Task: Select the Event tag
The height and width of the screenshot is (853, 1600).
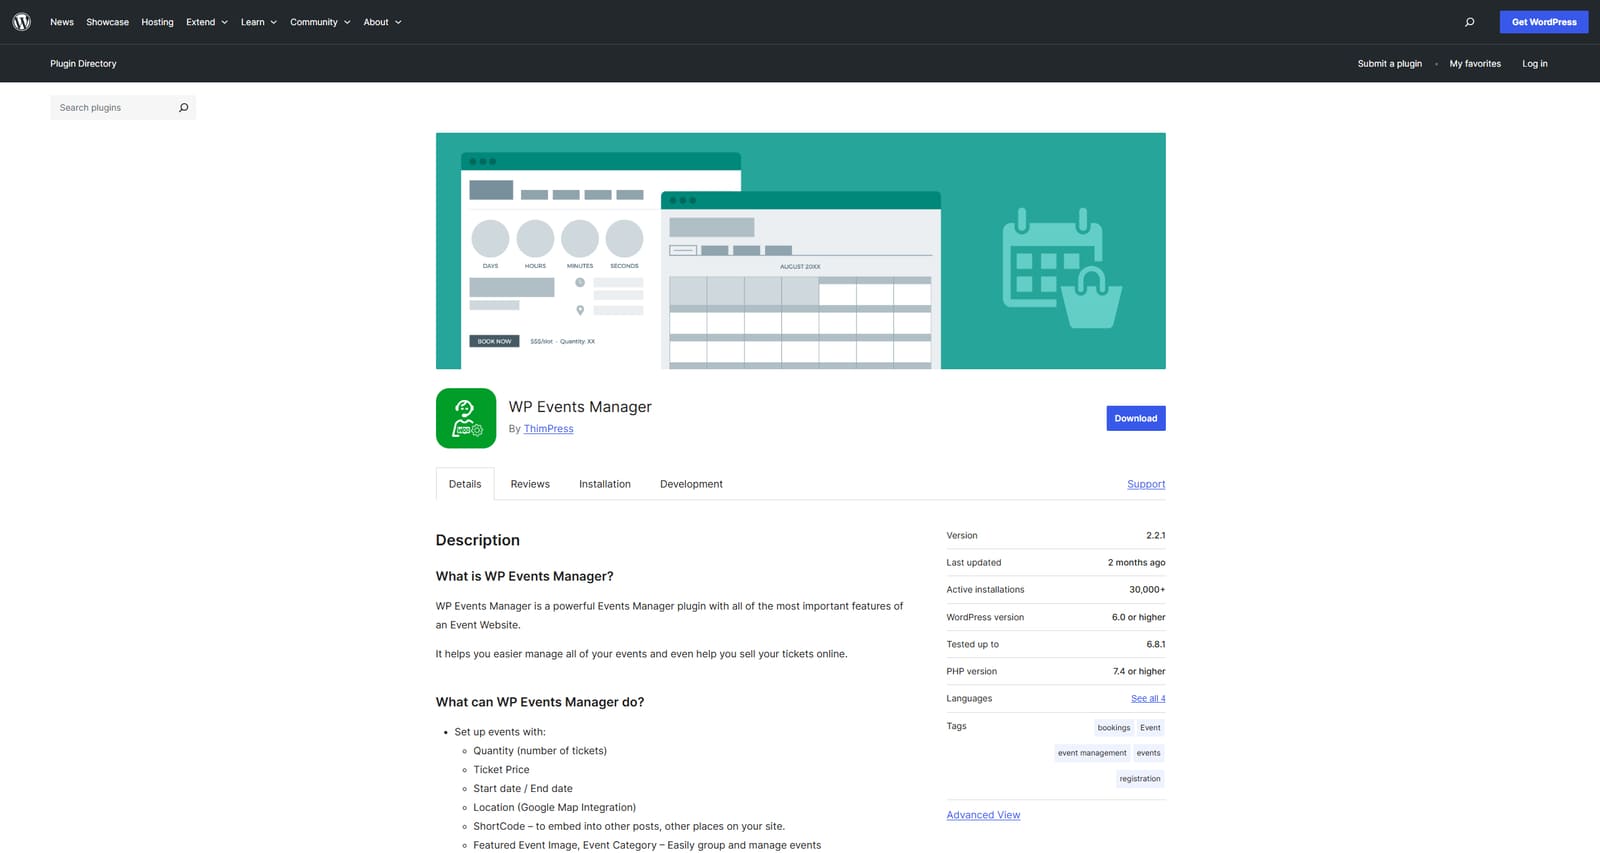Action: (1150, 728)
